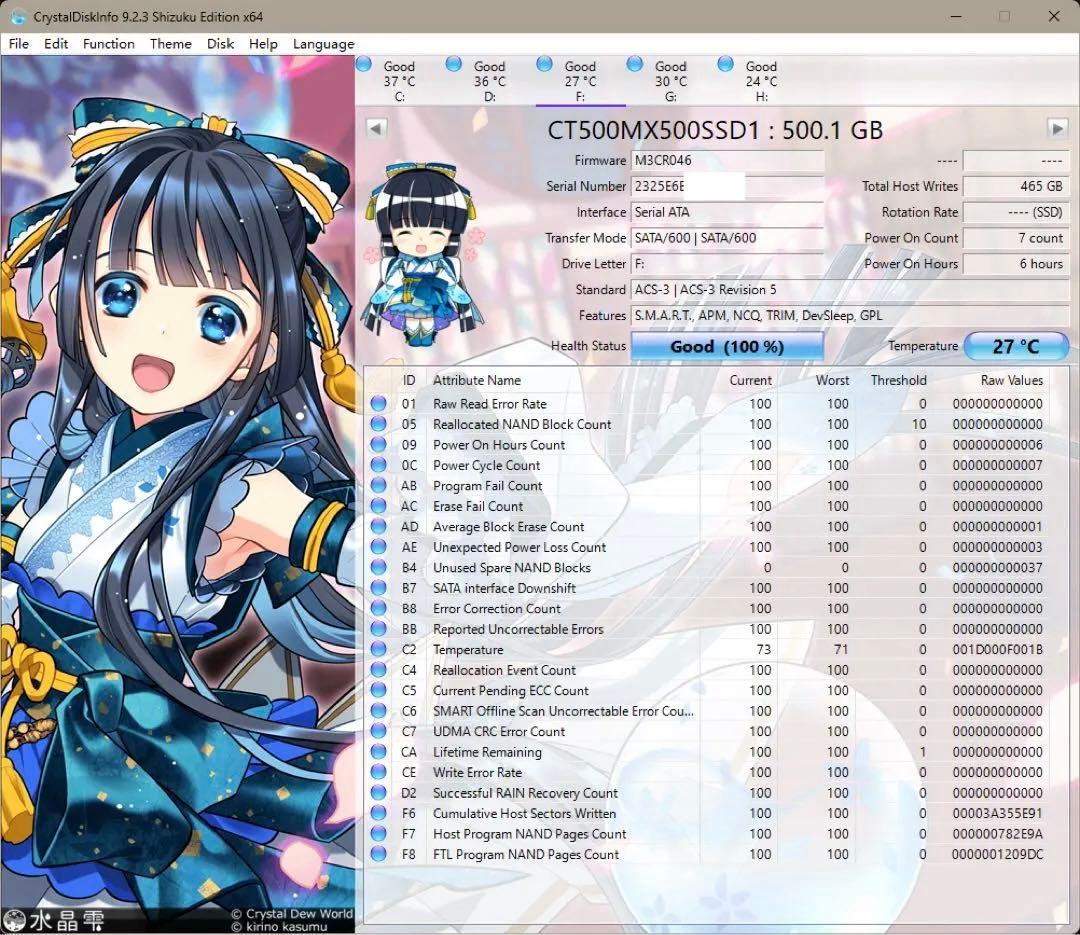Open the Theme menu
Viewport: 1080px width, 935px height.
coord(171,44)
